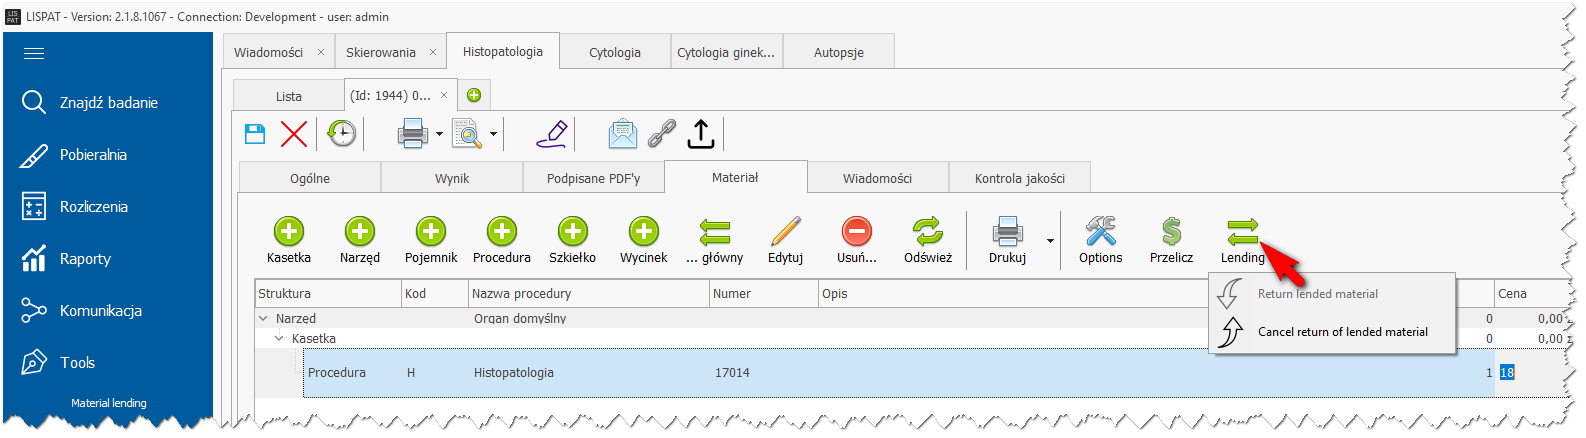Switch to the Kontrola jakości tab

[1019, 178]
